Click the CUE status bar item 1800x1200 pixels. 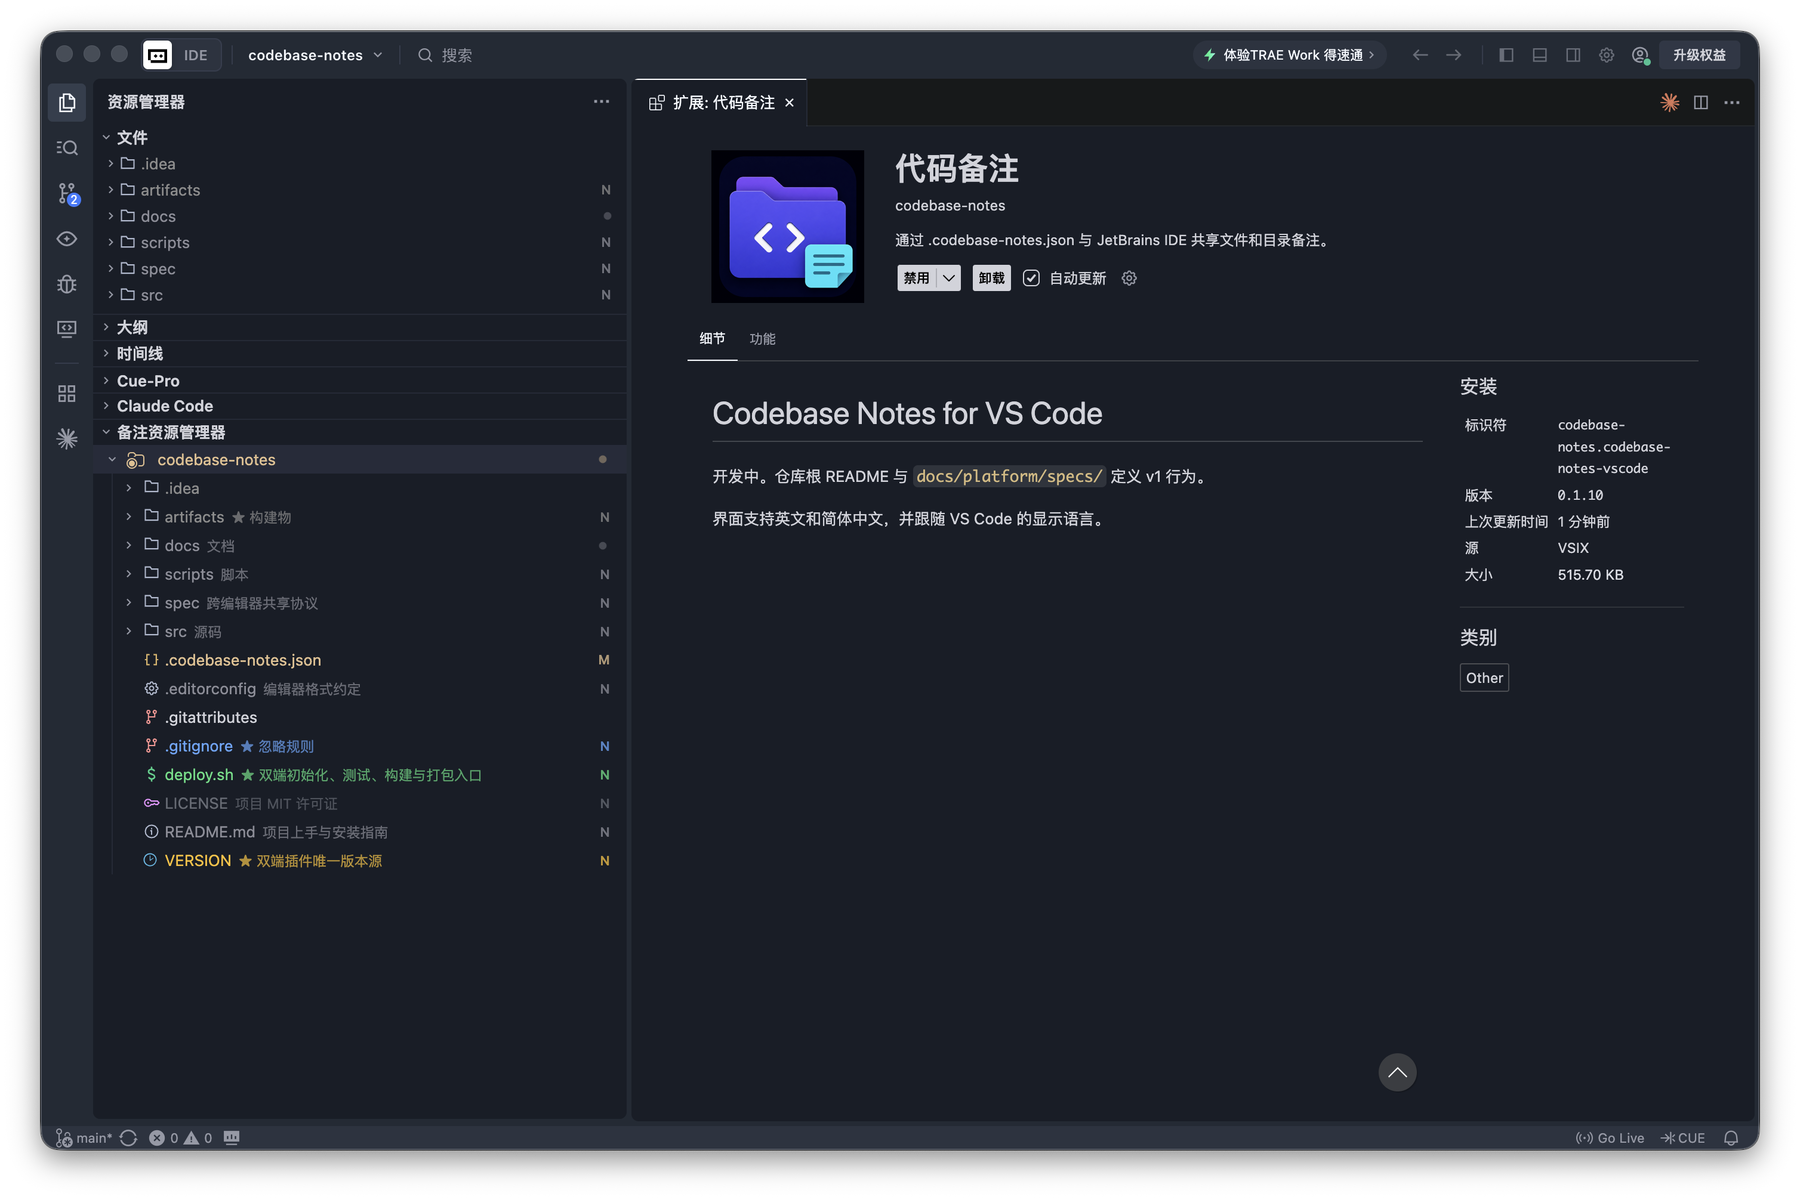click(1683, 1138)
